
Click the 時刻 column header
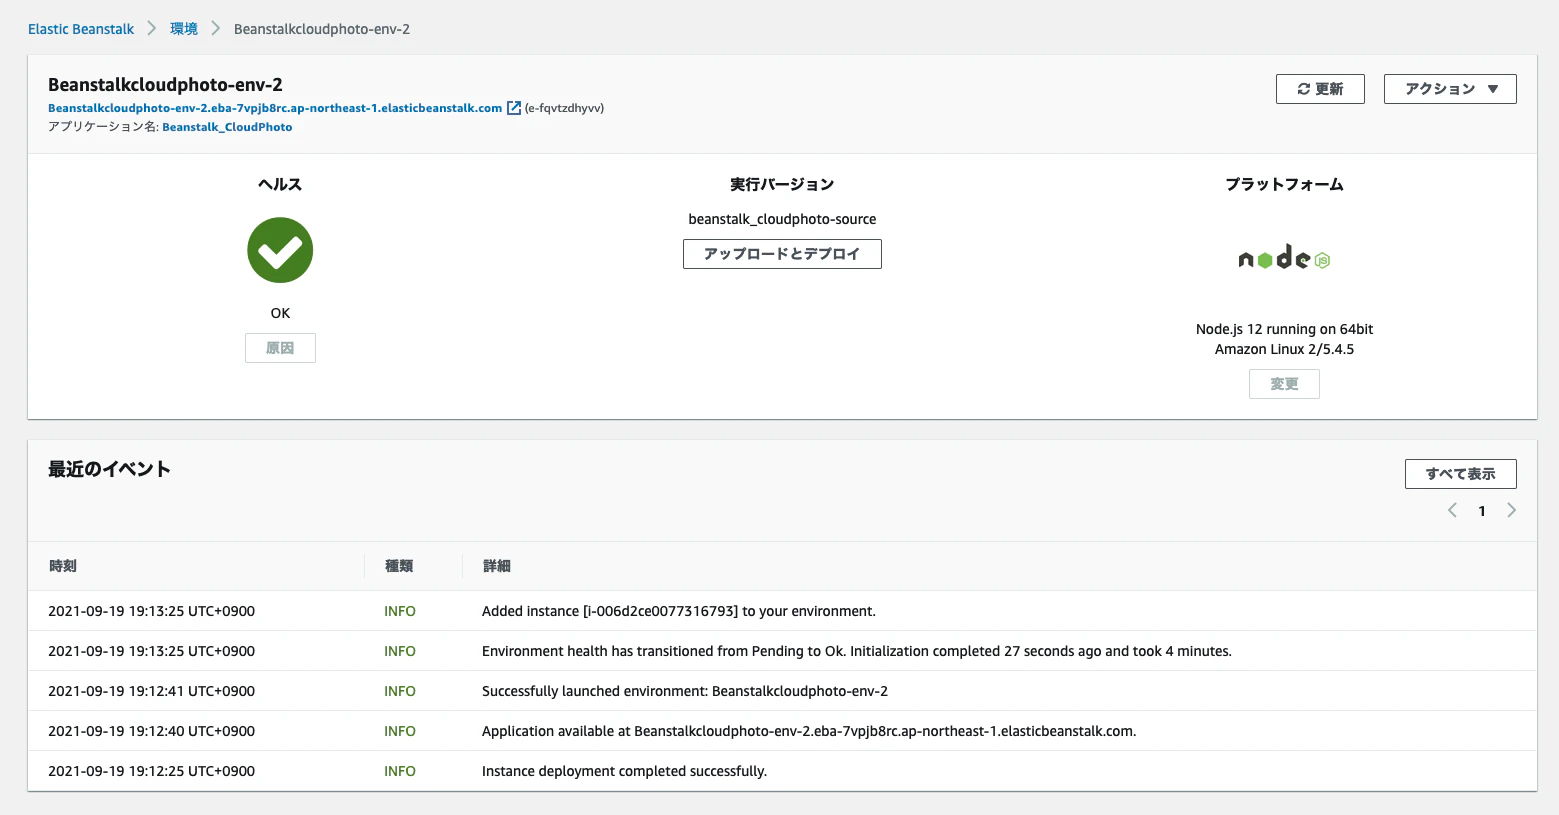(63, 566)
